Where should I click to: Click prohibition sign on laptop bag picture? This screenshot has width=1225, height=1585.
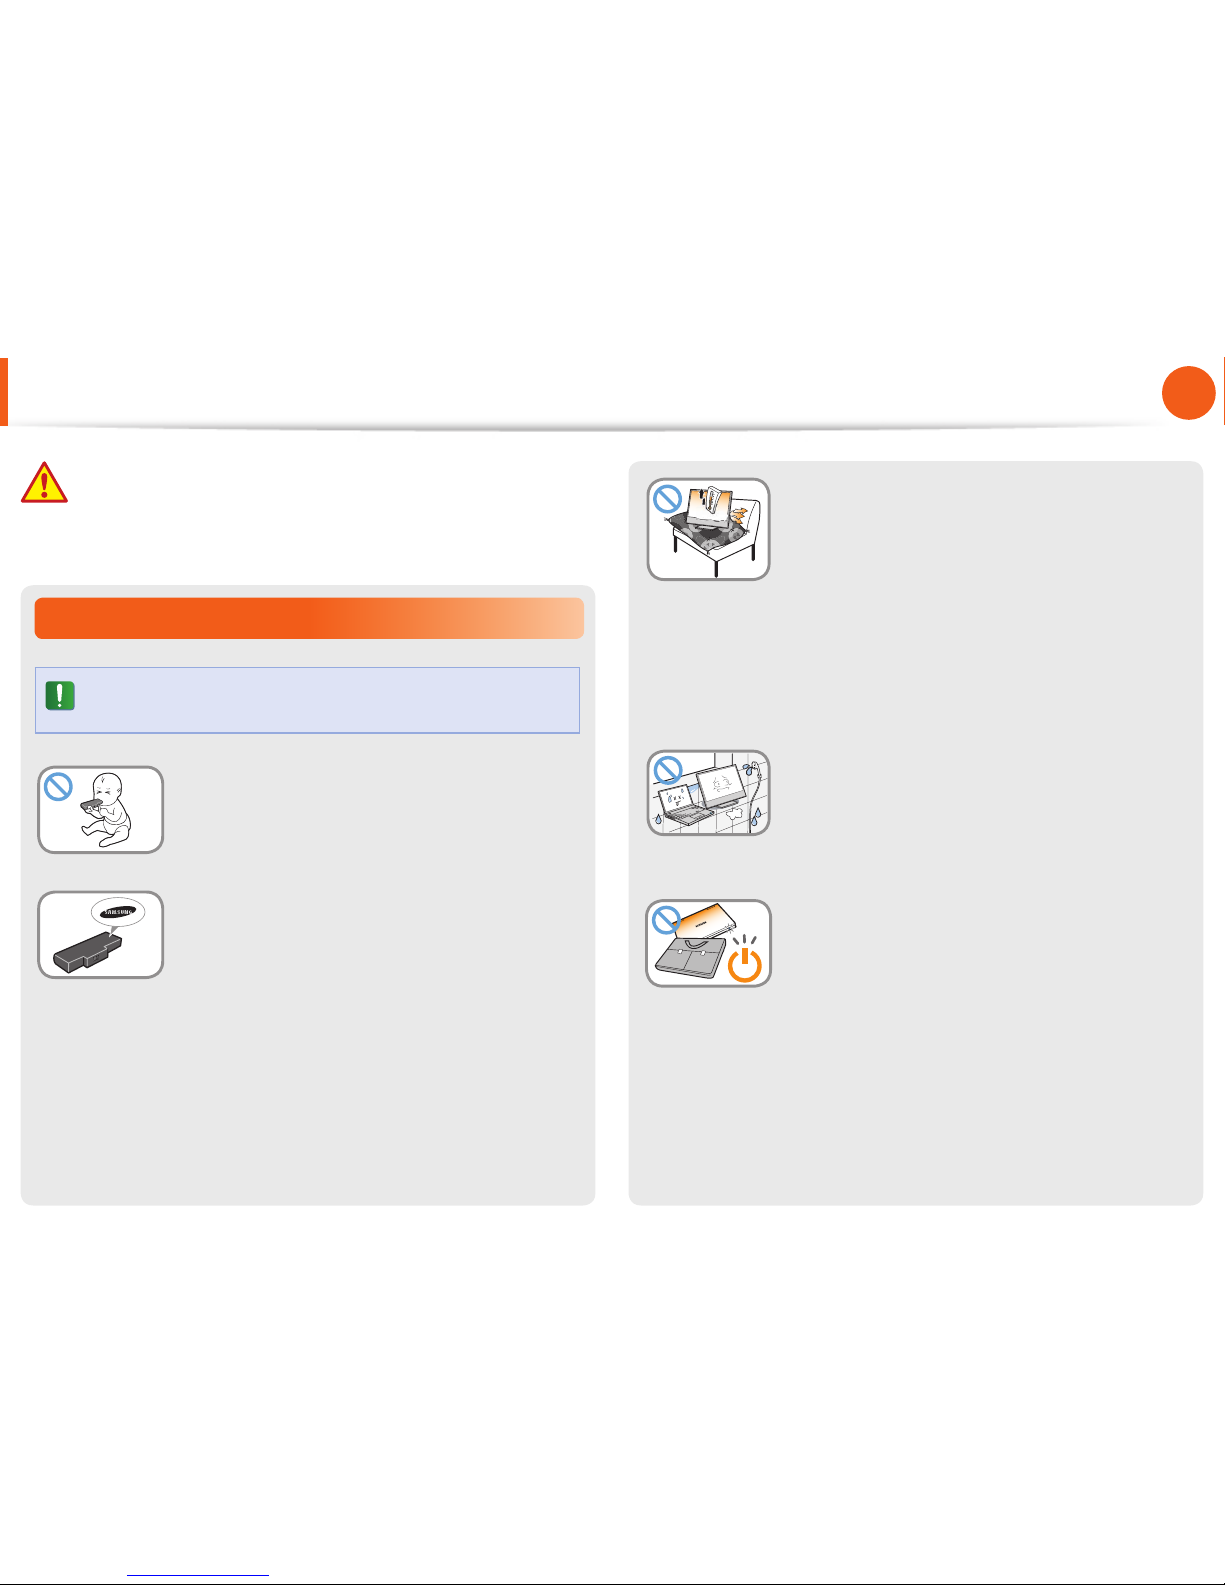(666, 919)
